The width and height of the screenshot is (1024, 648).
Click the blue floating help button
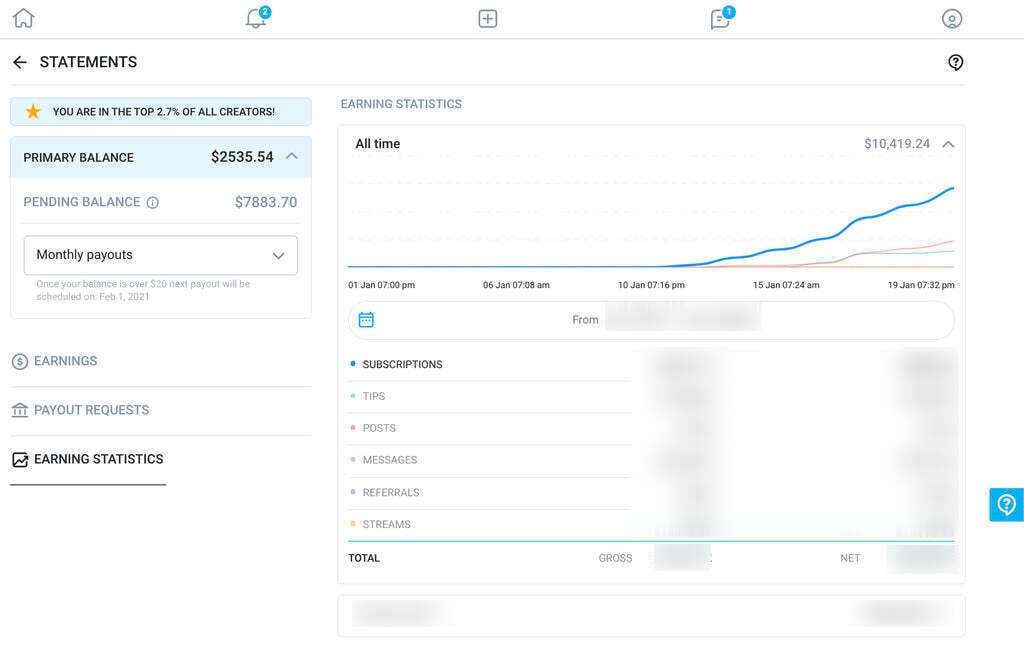(1006, 505)
